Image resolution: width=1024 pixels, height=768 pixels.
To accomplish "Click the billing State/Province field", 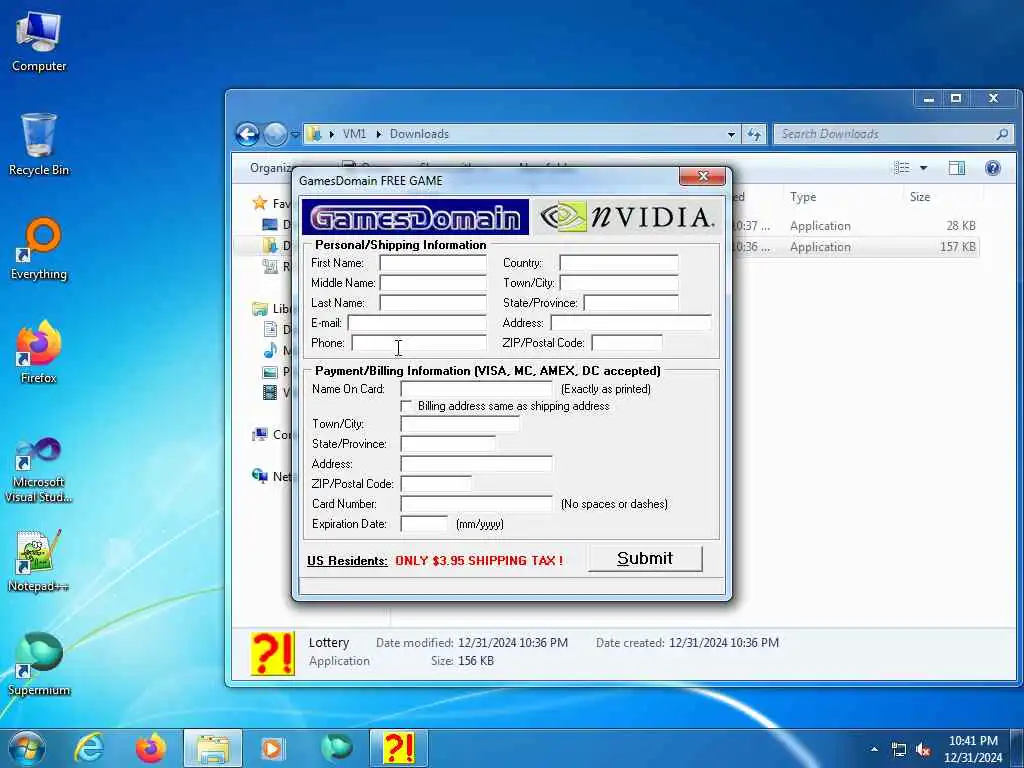I will point(448,444).
